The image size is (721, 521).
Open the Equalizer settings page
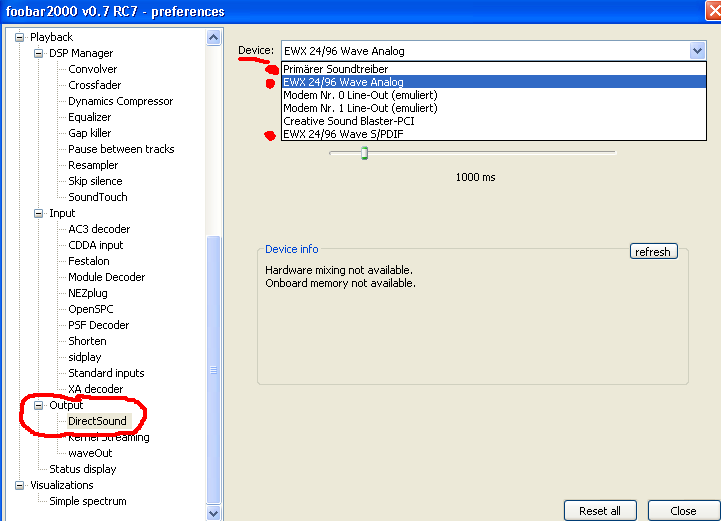tap(90, 117)
